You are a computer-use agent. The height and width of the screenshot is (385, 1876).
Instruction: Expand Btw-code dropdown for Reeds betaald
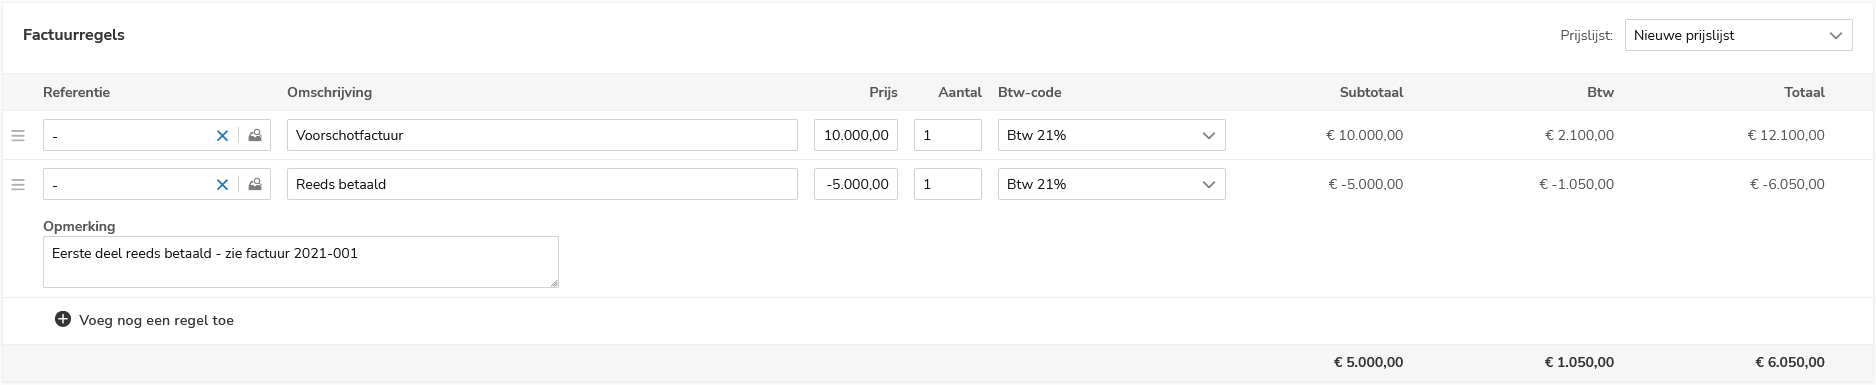coord(1111,184)
